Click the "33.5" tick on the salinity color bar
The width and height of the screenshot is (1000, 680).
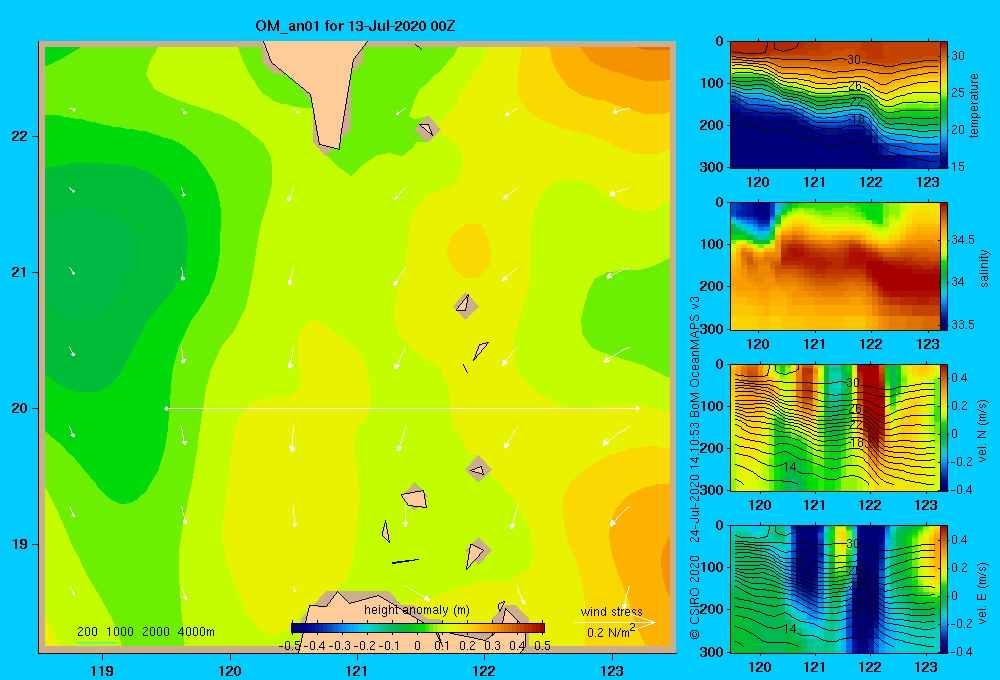[x=962, y=325]
